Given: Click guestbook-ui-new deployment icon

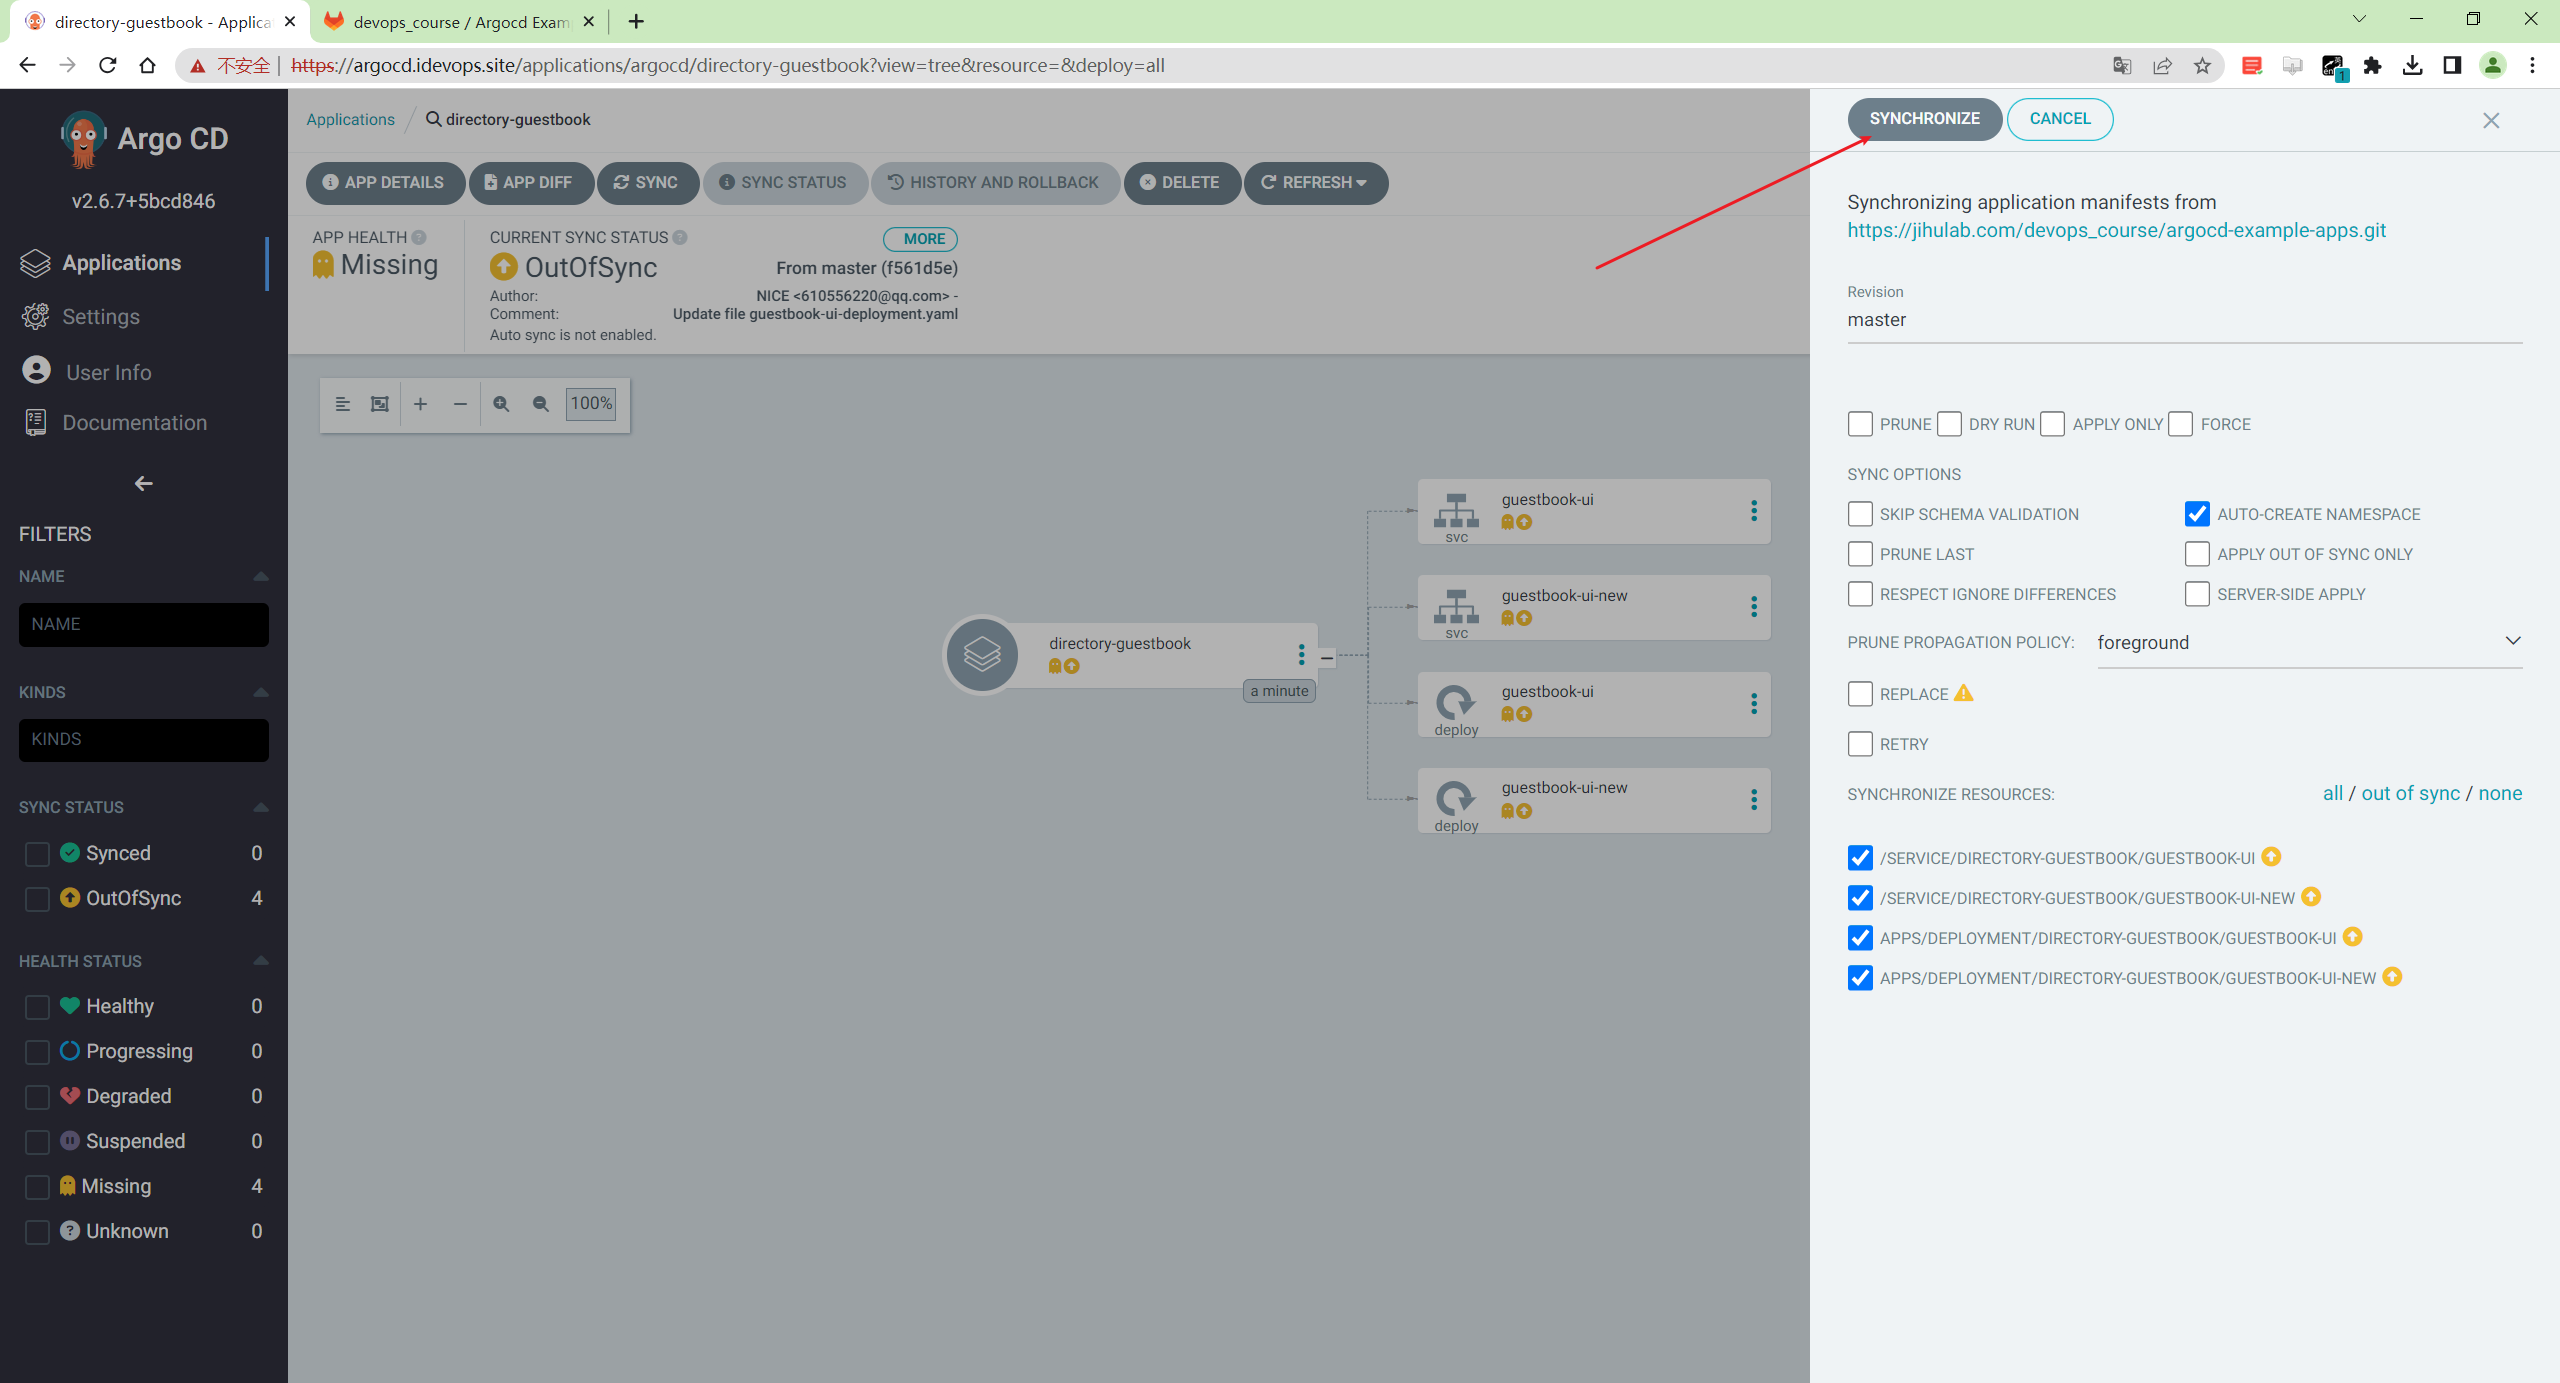Looking at the screenshot, I should [x=1456, y=798].
